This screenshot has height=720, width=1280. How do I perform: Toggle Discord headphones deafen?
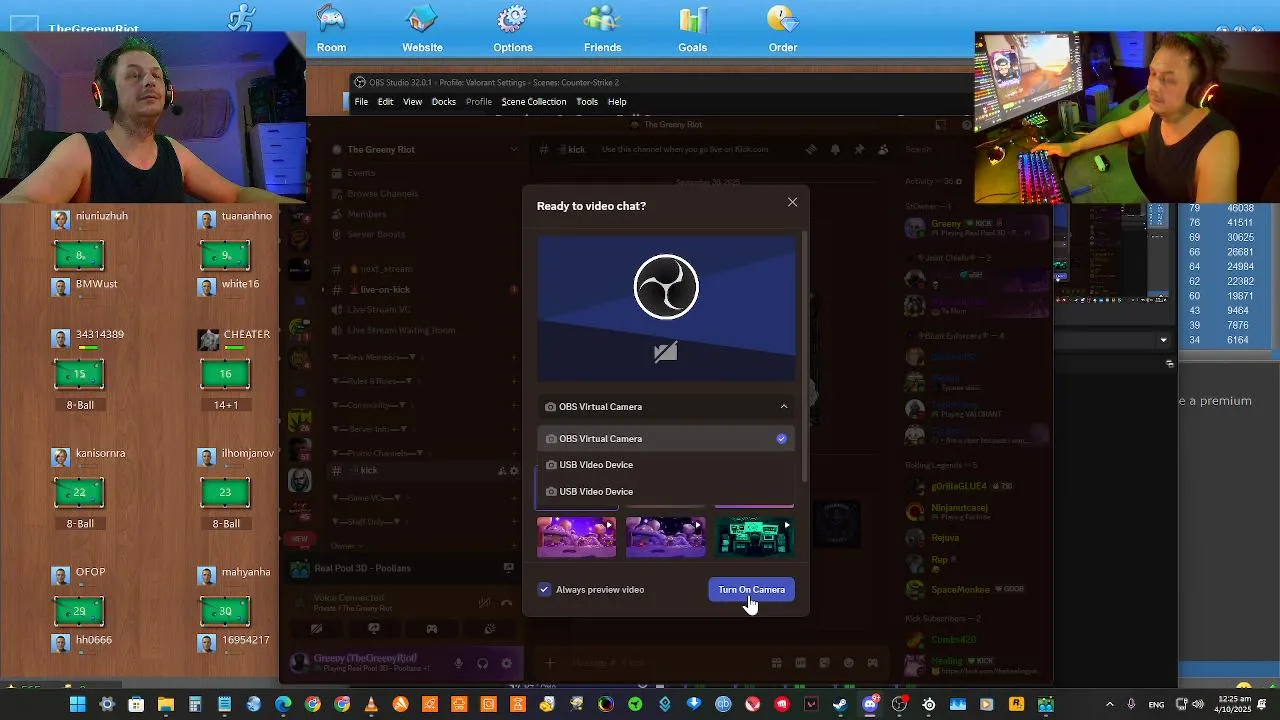point(483,663)
